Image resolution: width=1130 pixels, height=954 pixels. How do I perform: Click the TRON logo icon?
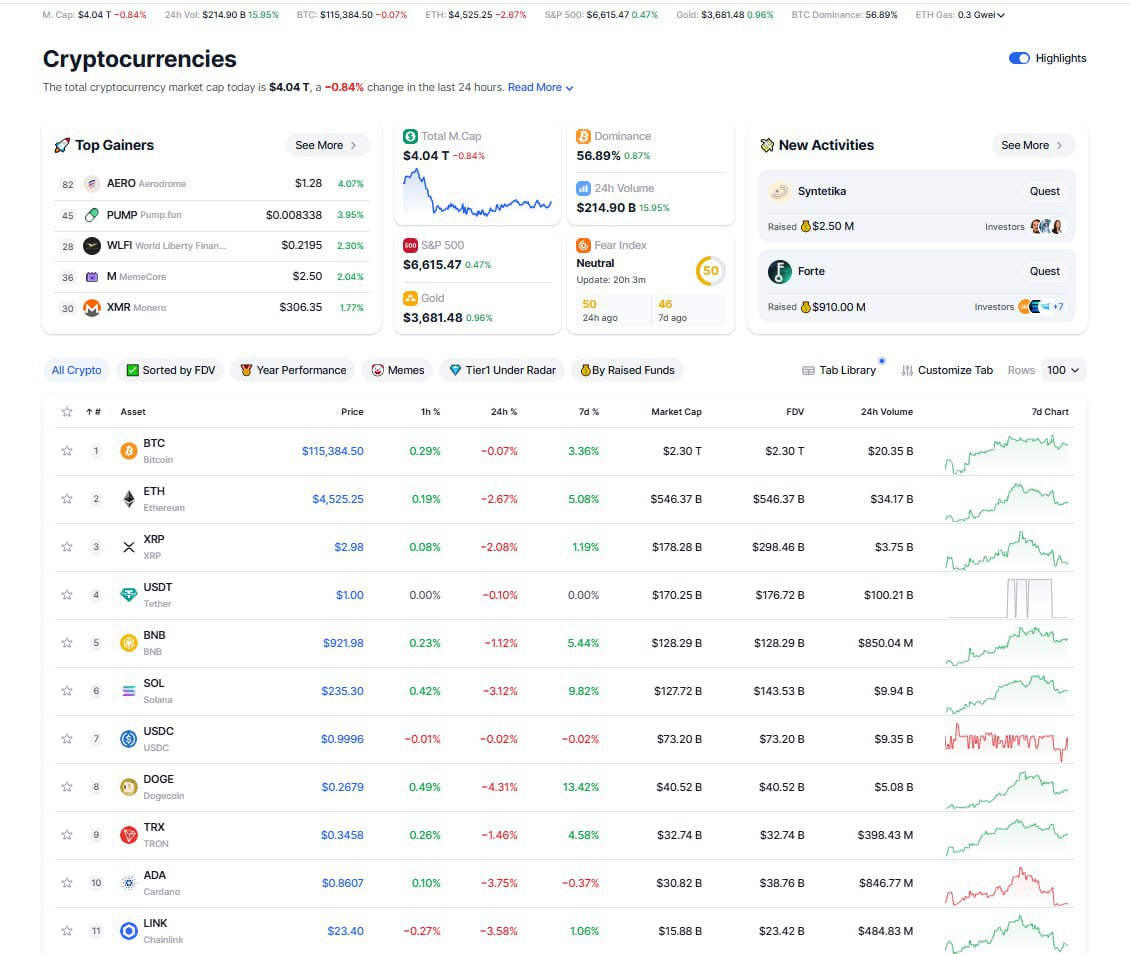[128, 835]
